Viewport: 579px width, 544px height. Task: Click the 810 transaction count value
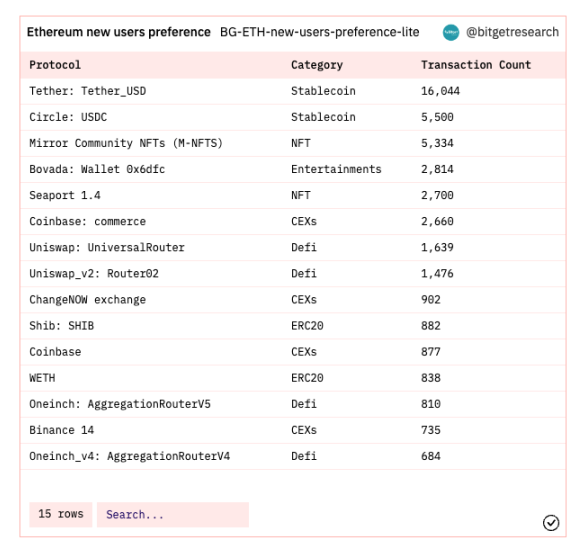431,404
